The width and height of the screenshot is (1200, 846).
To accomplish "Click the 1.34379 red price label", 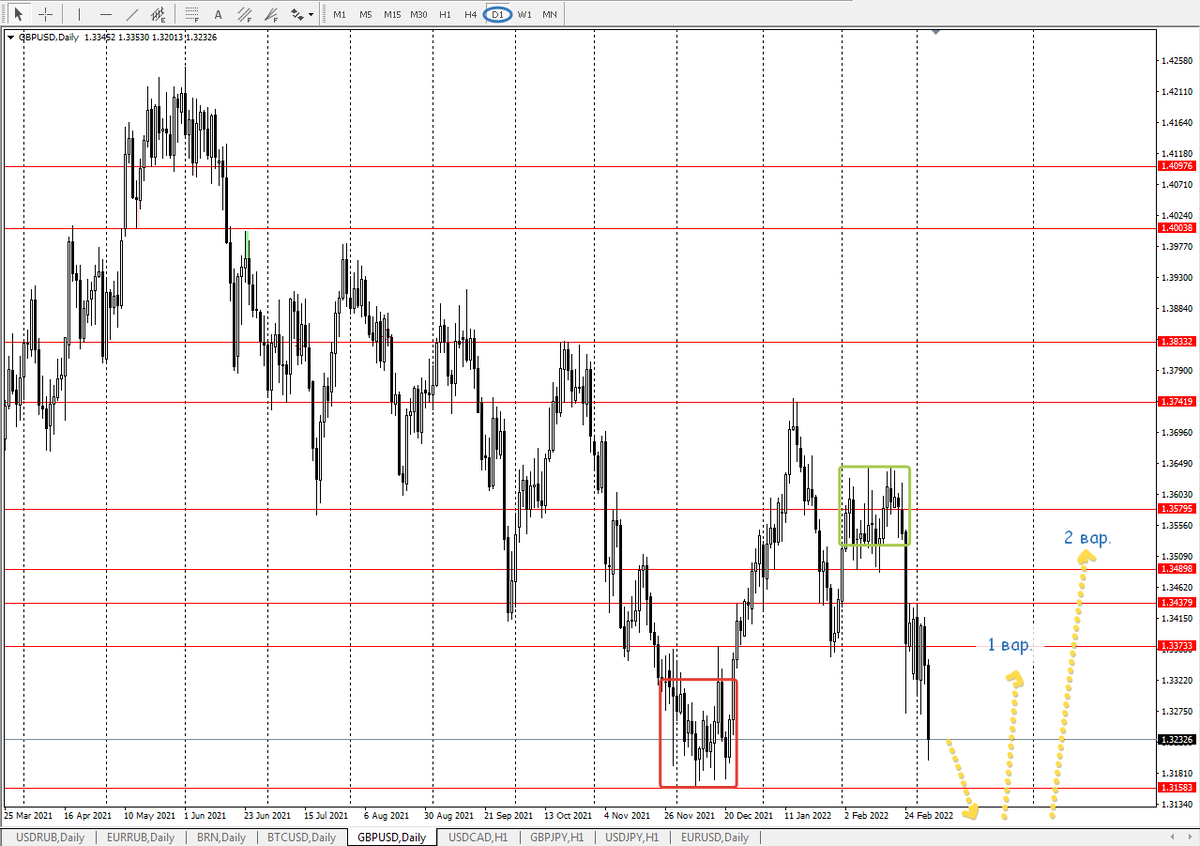I will tap(1176, 603).
